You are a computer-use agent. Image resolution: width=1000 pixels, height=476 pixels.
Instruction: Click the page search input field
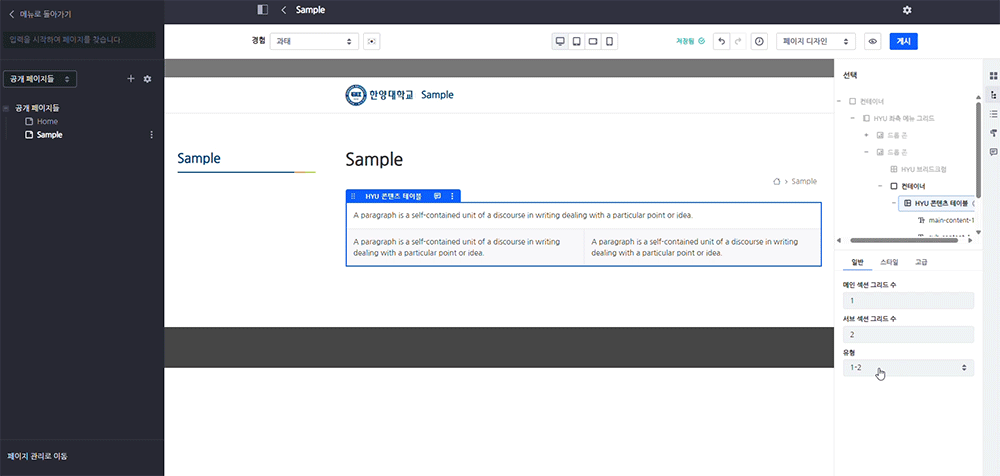click(x=78, y=40)
